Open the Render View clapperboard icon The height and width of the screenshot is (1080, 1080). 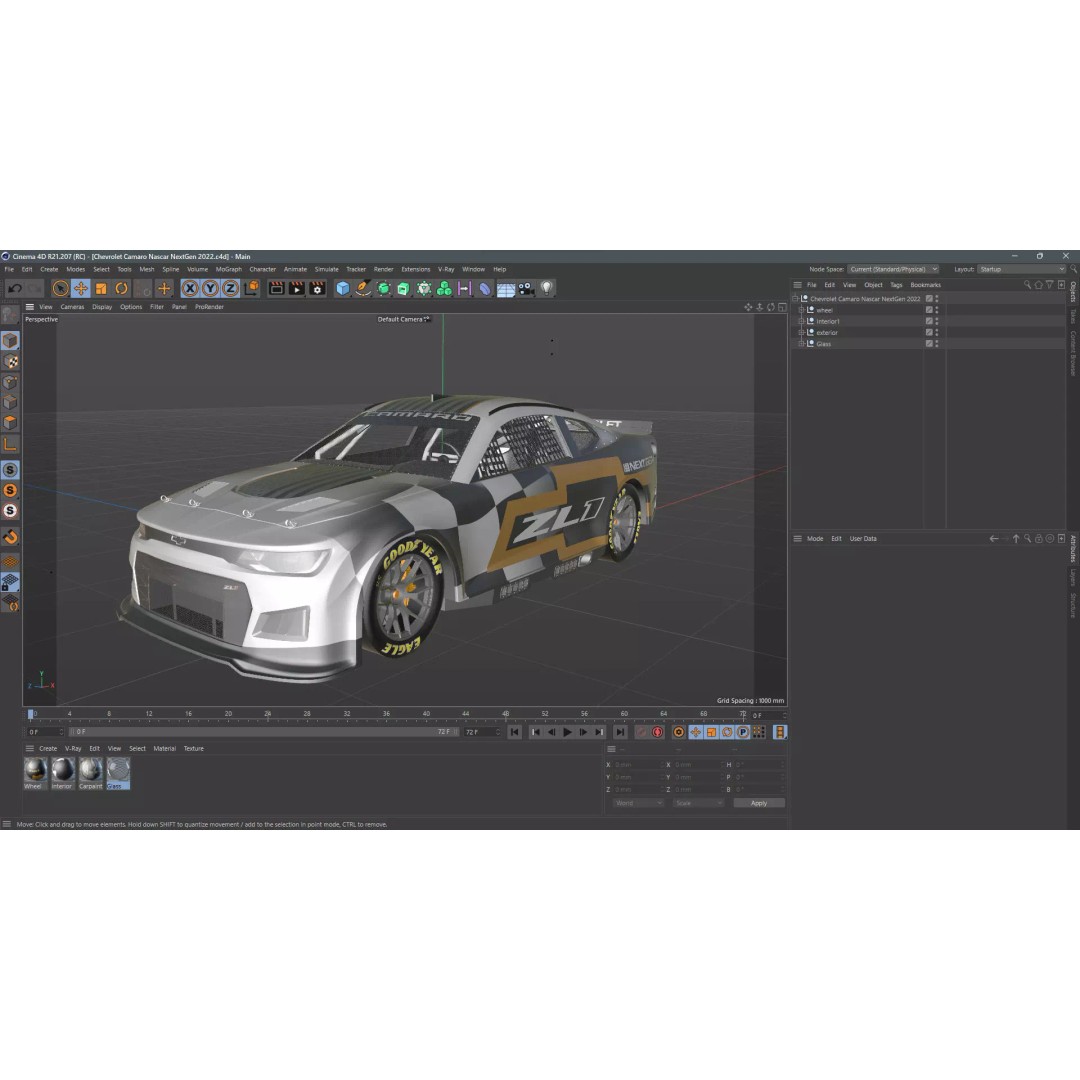(276, 289)
